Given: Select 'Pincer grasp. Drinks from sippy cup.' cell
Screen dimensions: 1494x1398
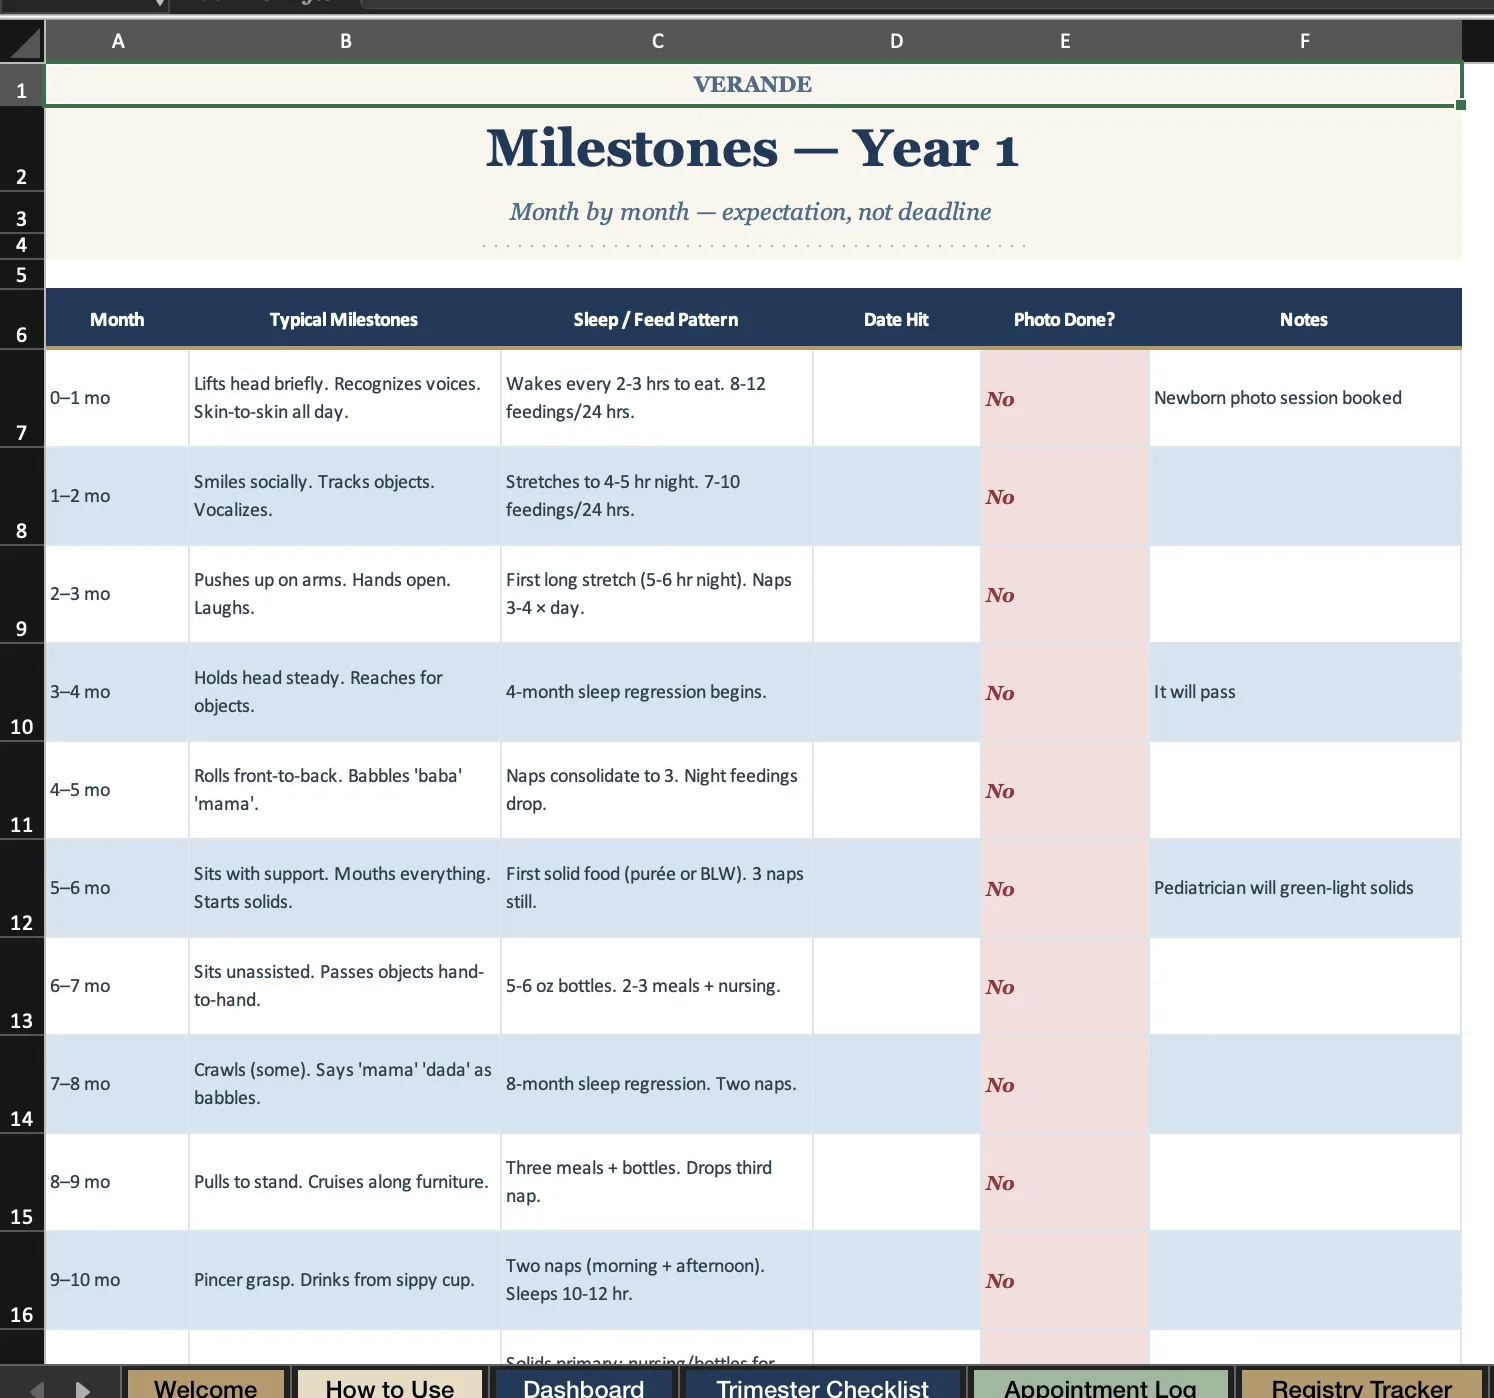Looking at the screenshot, I should [x=344, y=1280].
